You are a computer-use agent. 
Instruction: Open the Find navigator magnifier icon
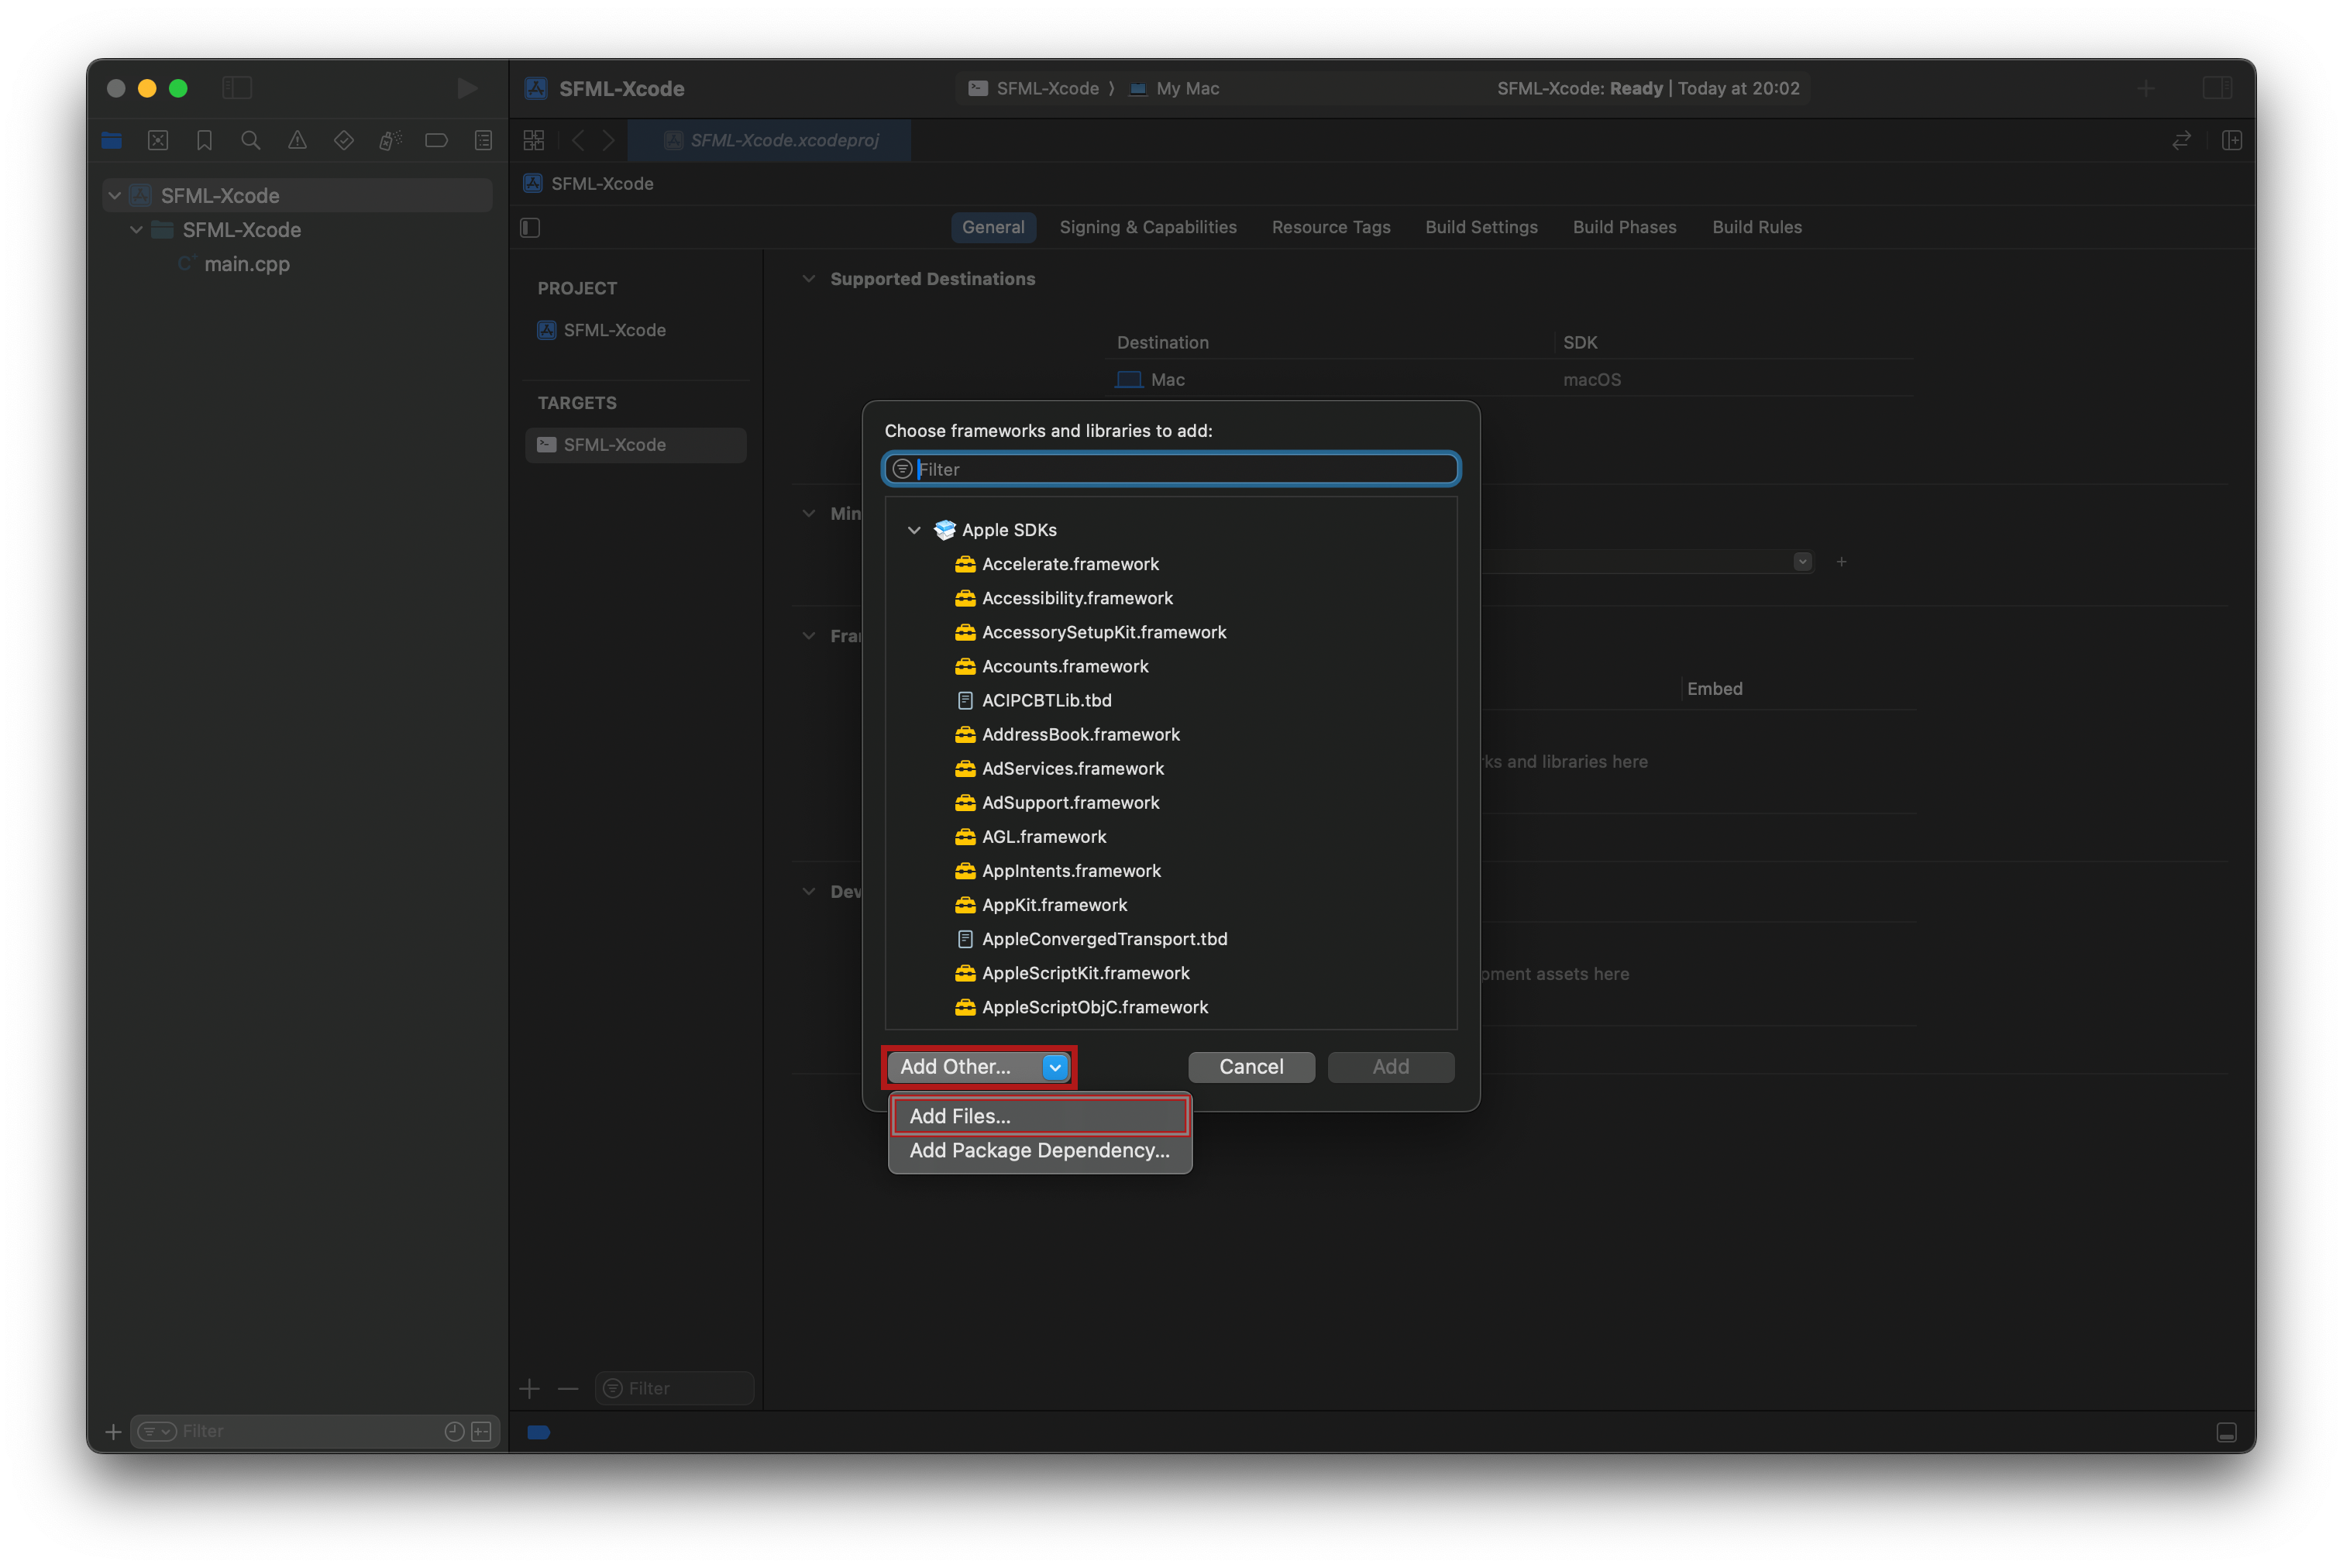point(251,140)
